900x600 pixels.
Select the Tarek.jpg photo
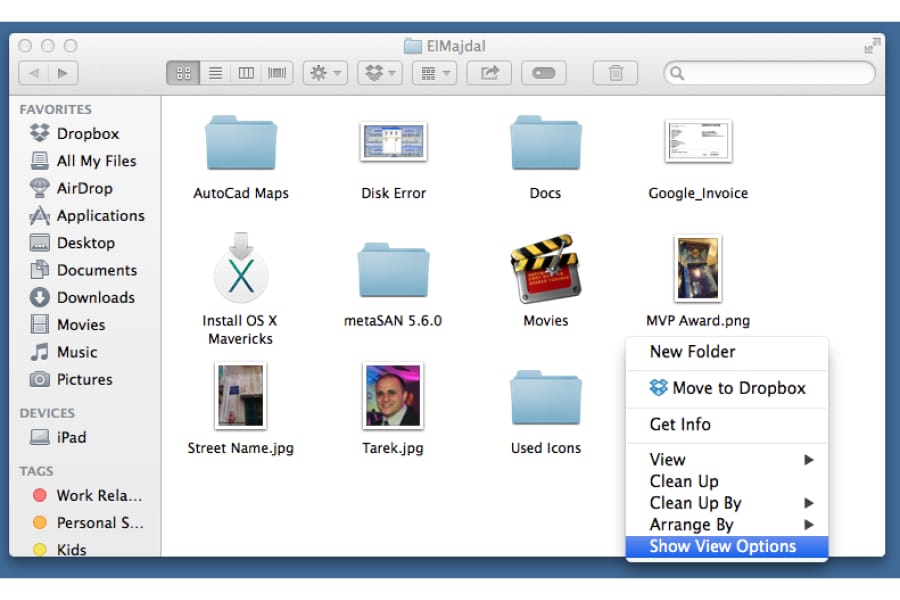click(x=393, y=409)
